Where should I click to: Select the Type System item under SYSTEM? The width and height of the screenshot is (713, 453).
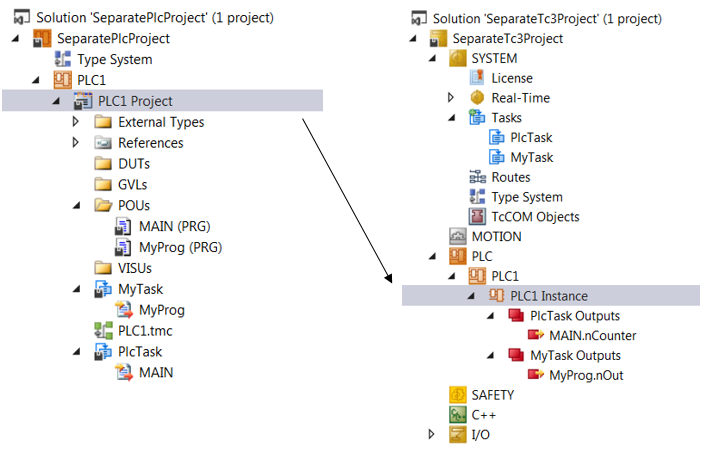pyautogui.click(x=527, y=197)
